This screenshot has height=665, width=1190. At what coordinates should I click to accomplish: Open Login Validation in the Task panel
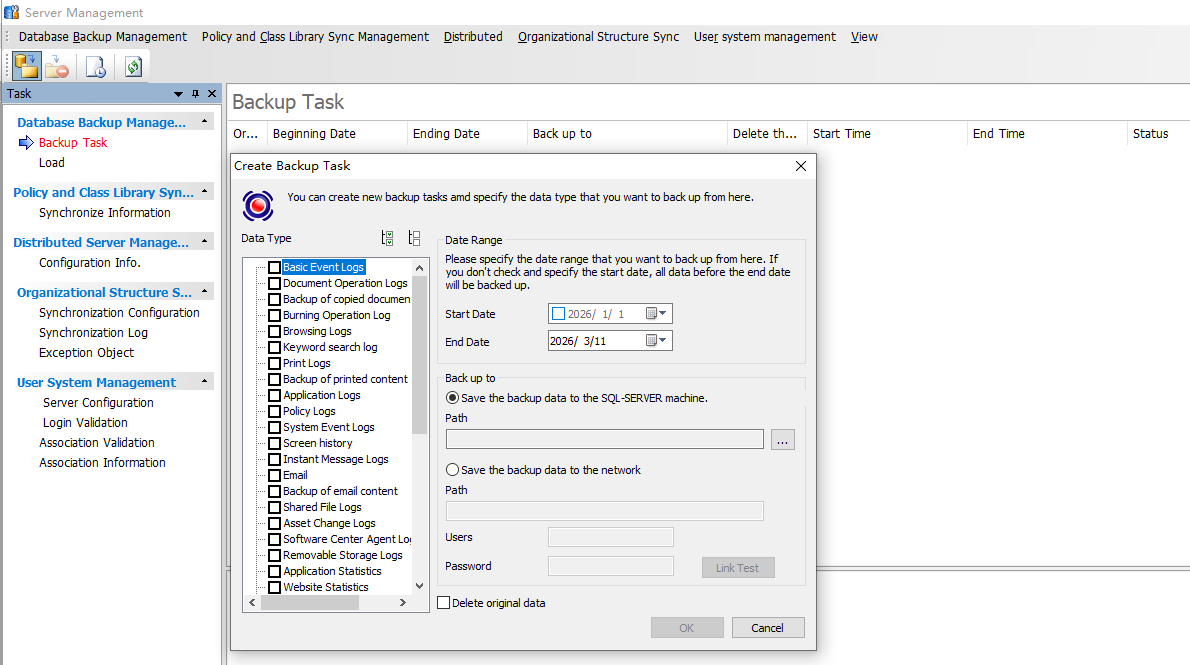point(85,422)
